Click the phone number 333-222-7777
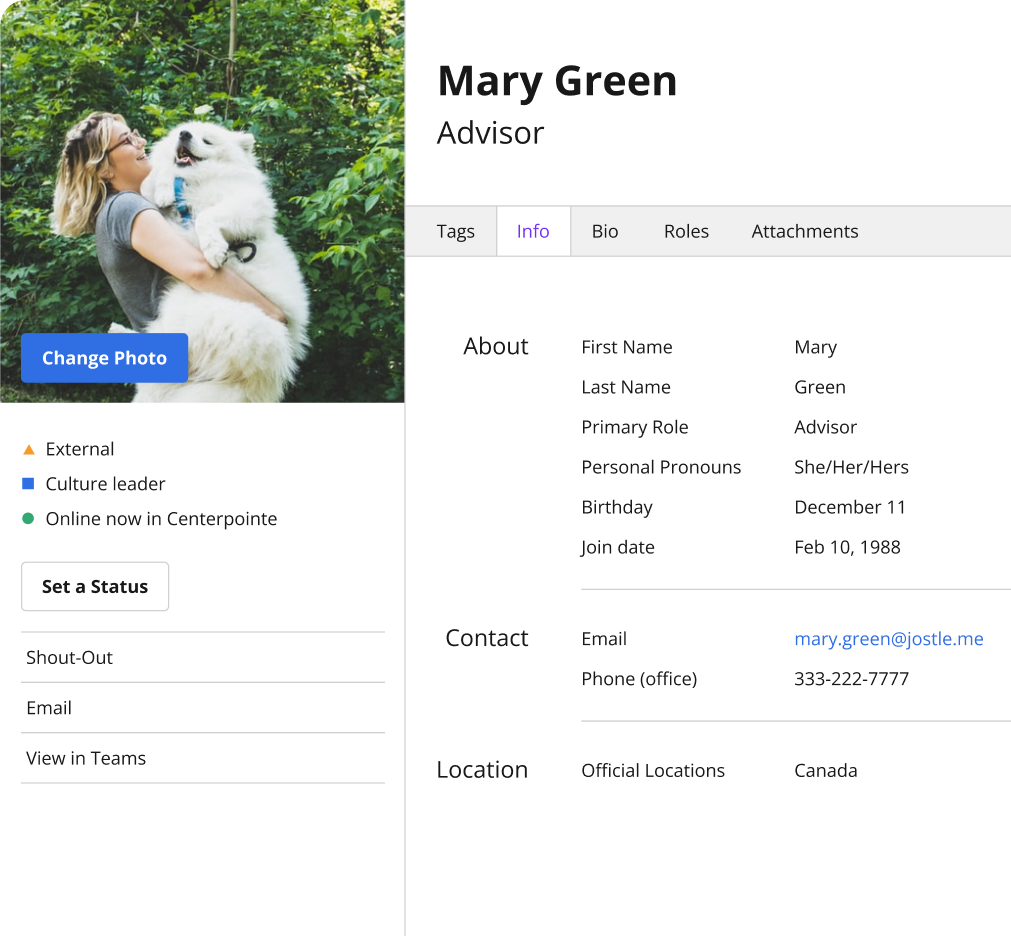1011x936 pixels. [x=851, y=679]
